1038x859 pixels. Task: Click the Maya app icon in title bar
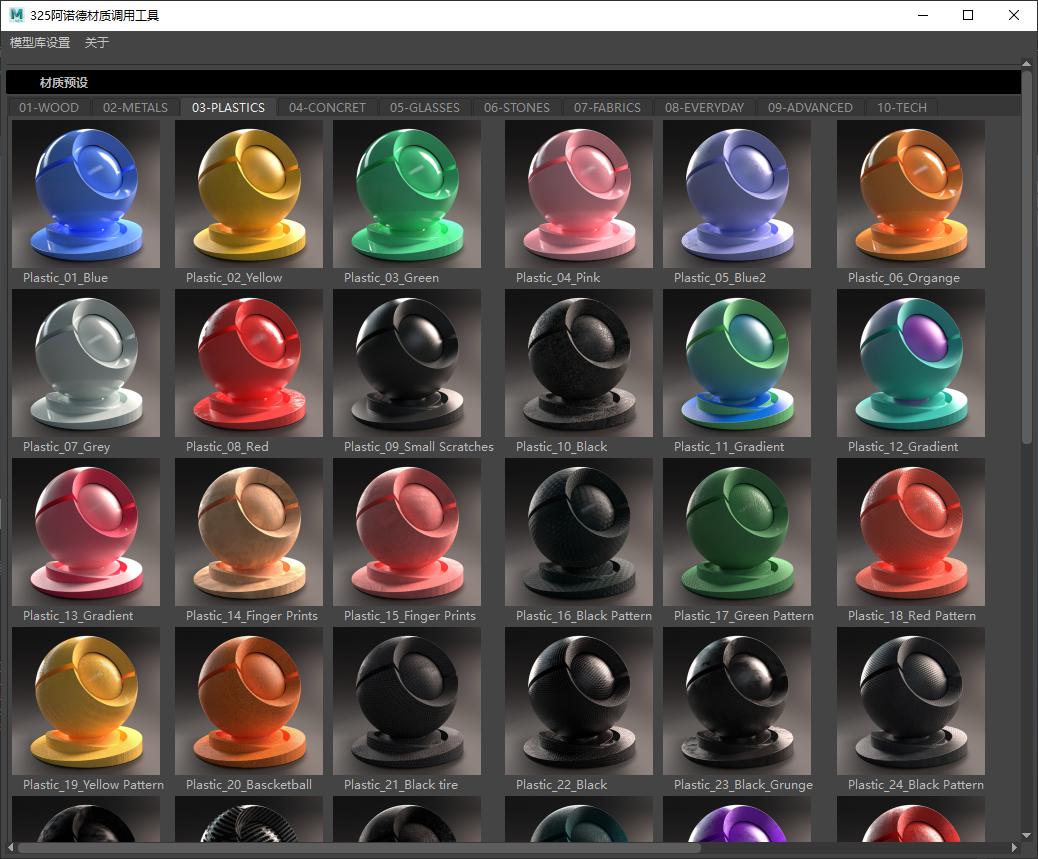(15, 15)
